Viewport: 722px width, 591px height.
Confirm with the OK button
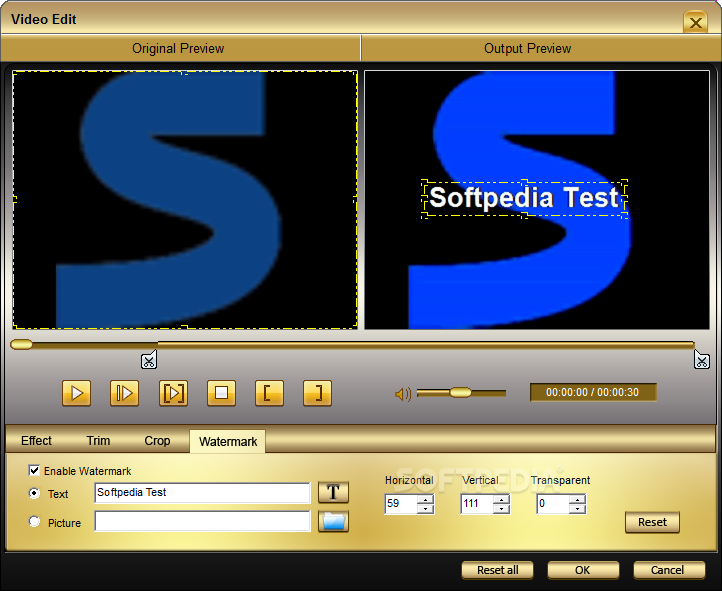click(582, 570)
